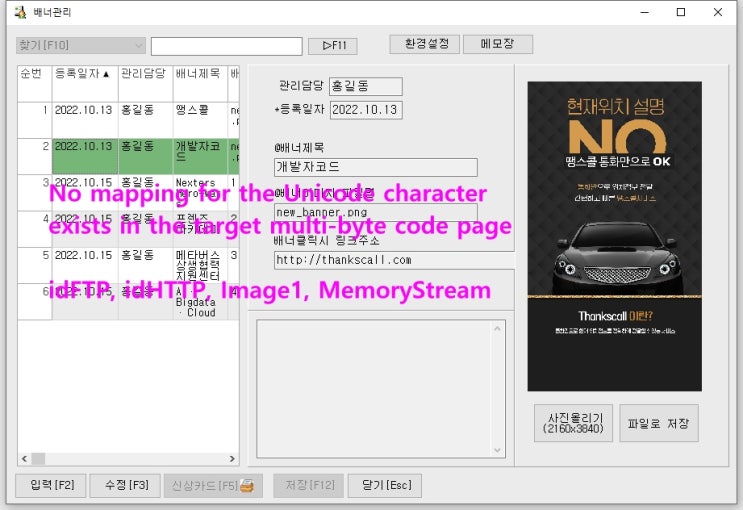Click the search text field beside 찾기
This screenshot has width=743, height=510.
(227, 46)
